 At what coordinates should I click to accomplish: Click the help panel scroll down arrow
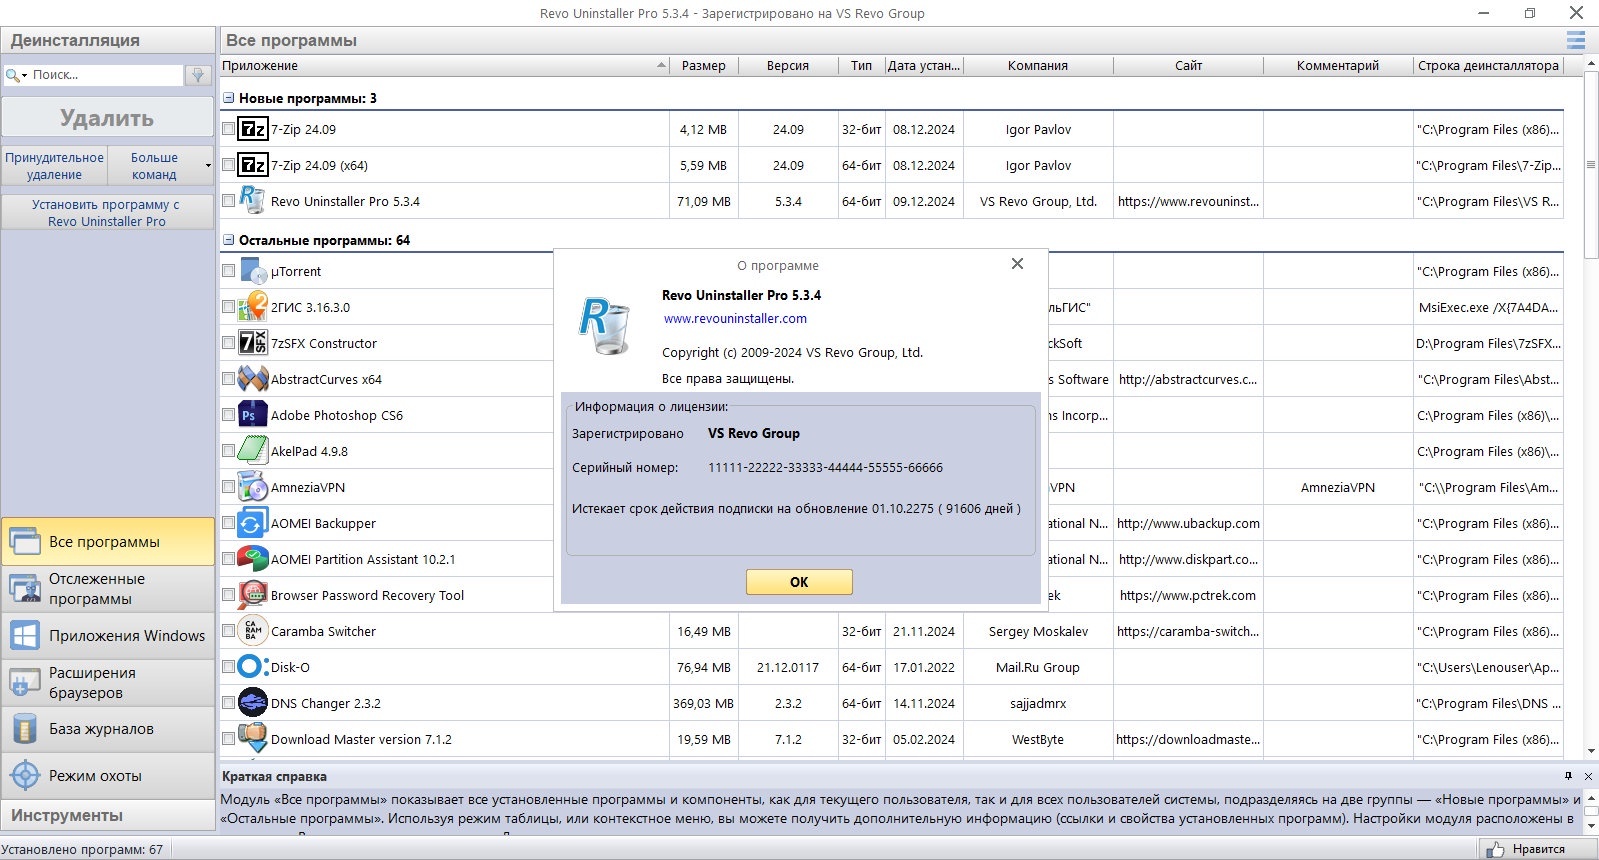point(1590,825)
